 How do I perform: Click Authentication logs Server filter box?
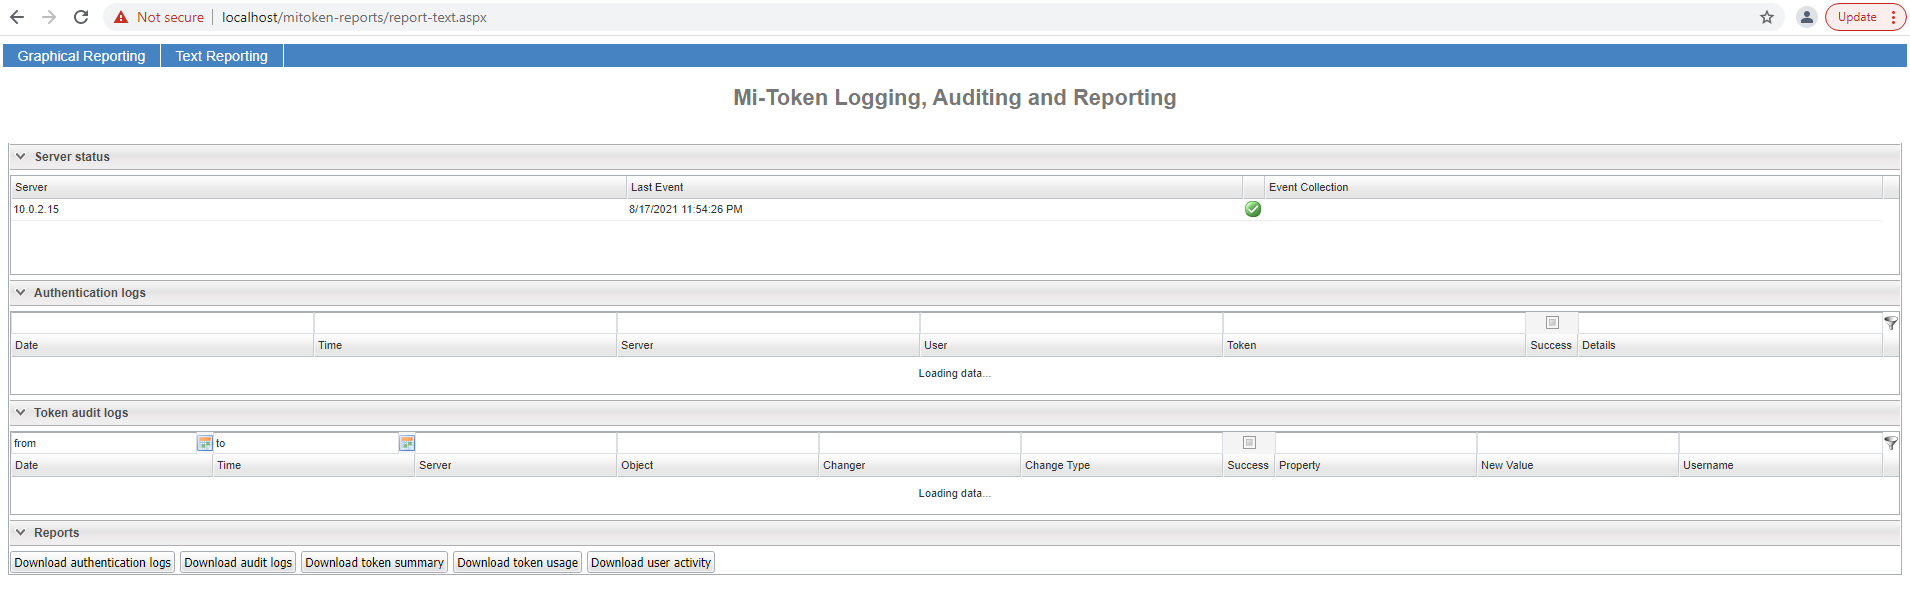(x=768, y=323)
